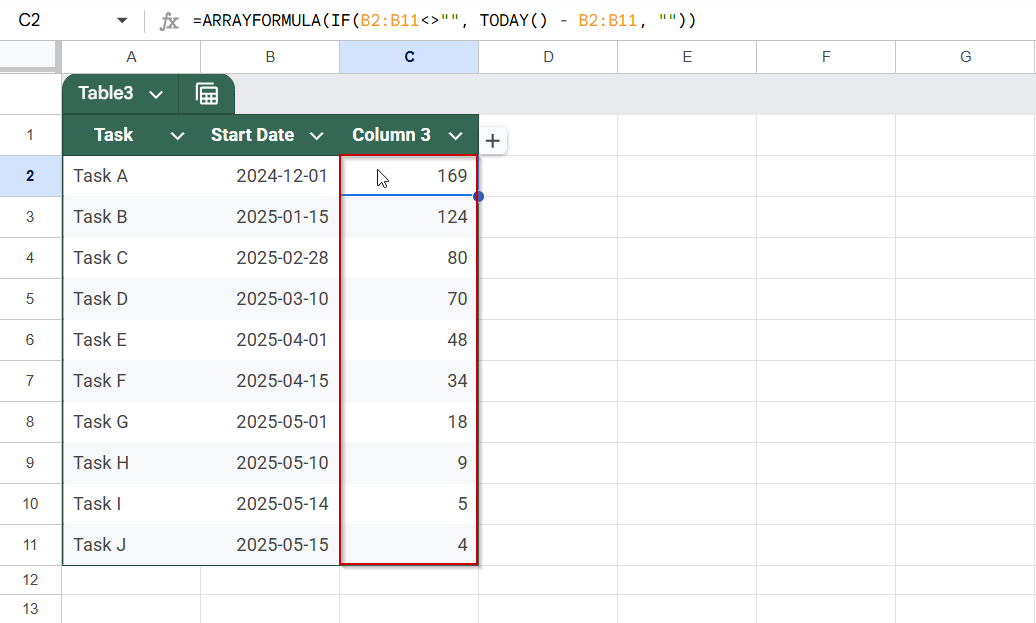The height and width of the screenshot is (623, 1036).
Task: Select cell Task E
Action: tap(131, 340)
